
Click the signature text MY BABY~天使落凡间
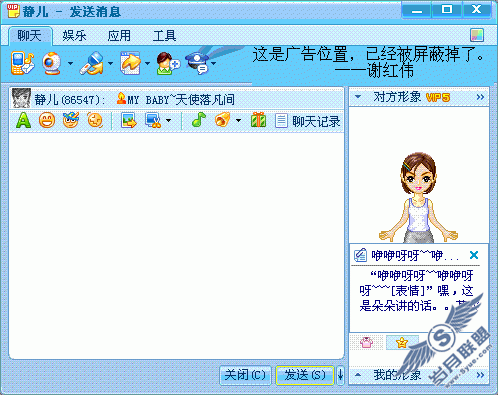point(180,99)
